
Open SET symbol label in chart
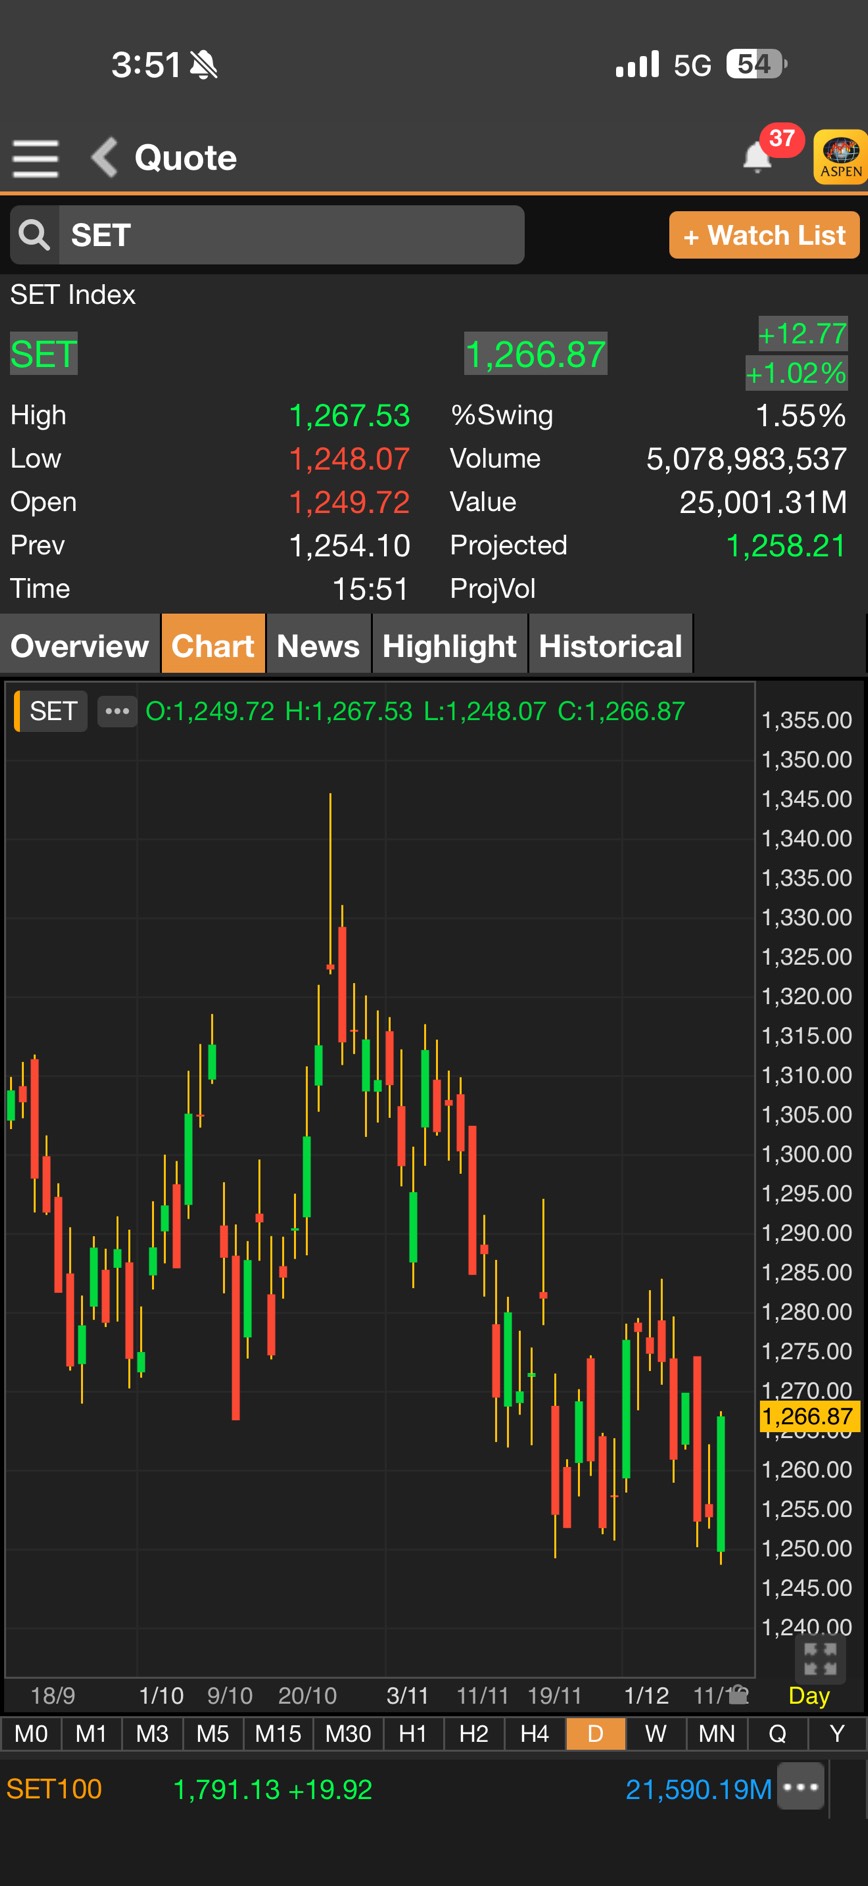pyautogui.click(x=52, y=711)
